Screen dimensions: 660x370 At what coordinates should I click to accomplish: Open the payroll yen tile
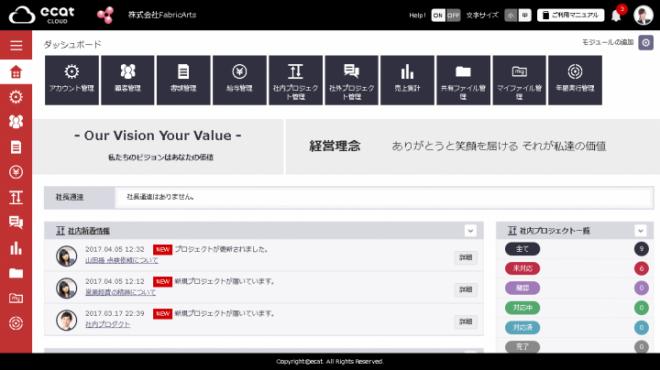(240, 80)
